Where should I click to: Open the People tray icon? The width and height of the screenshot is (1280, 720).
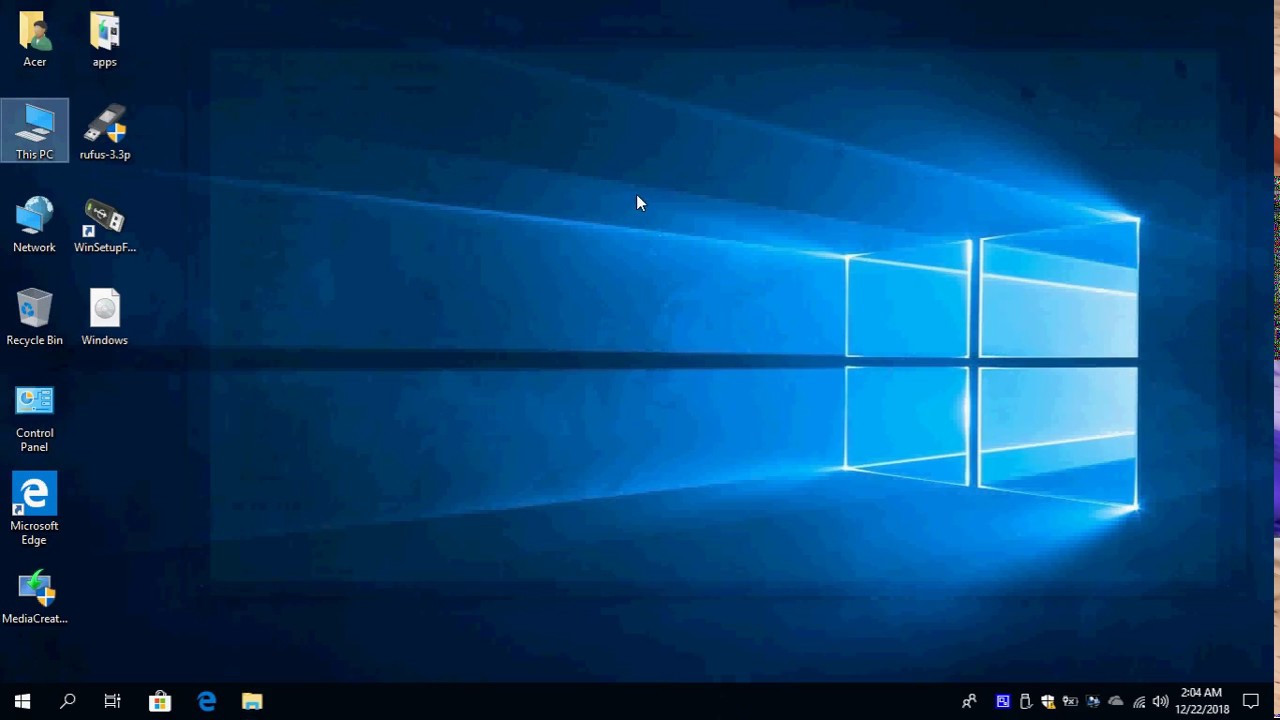coord(969,701)
